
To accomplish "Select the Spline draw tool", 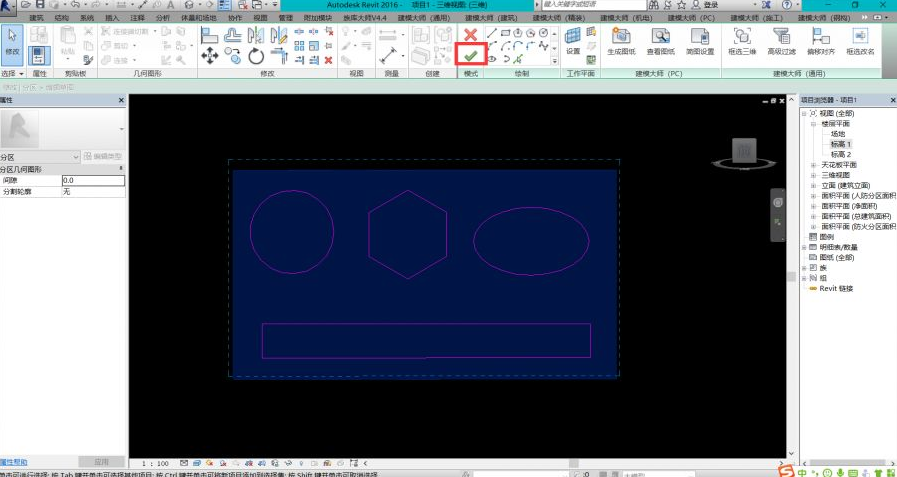I will [x=543, y=46].
